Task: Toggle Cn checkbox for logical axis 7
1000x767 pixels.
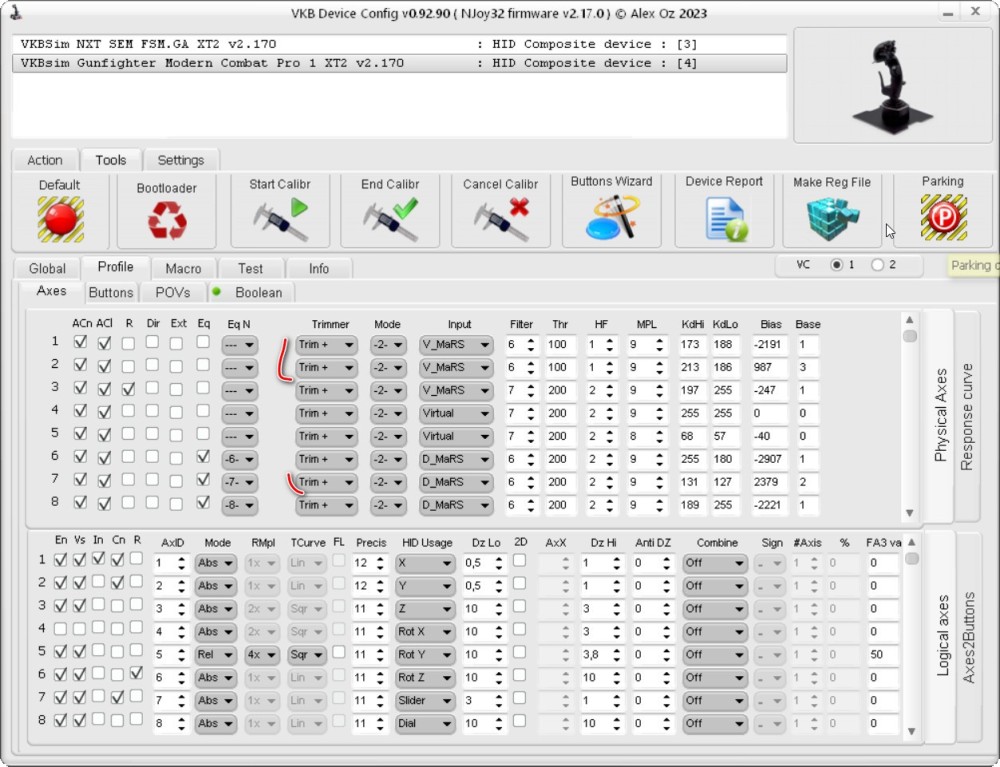Action: point(117,698)
